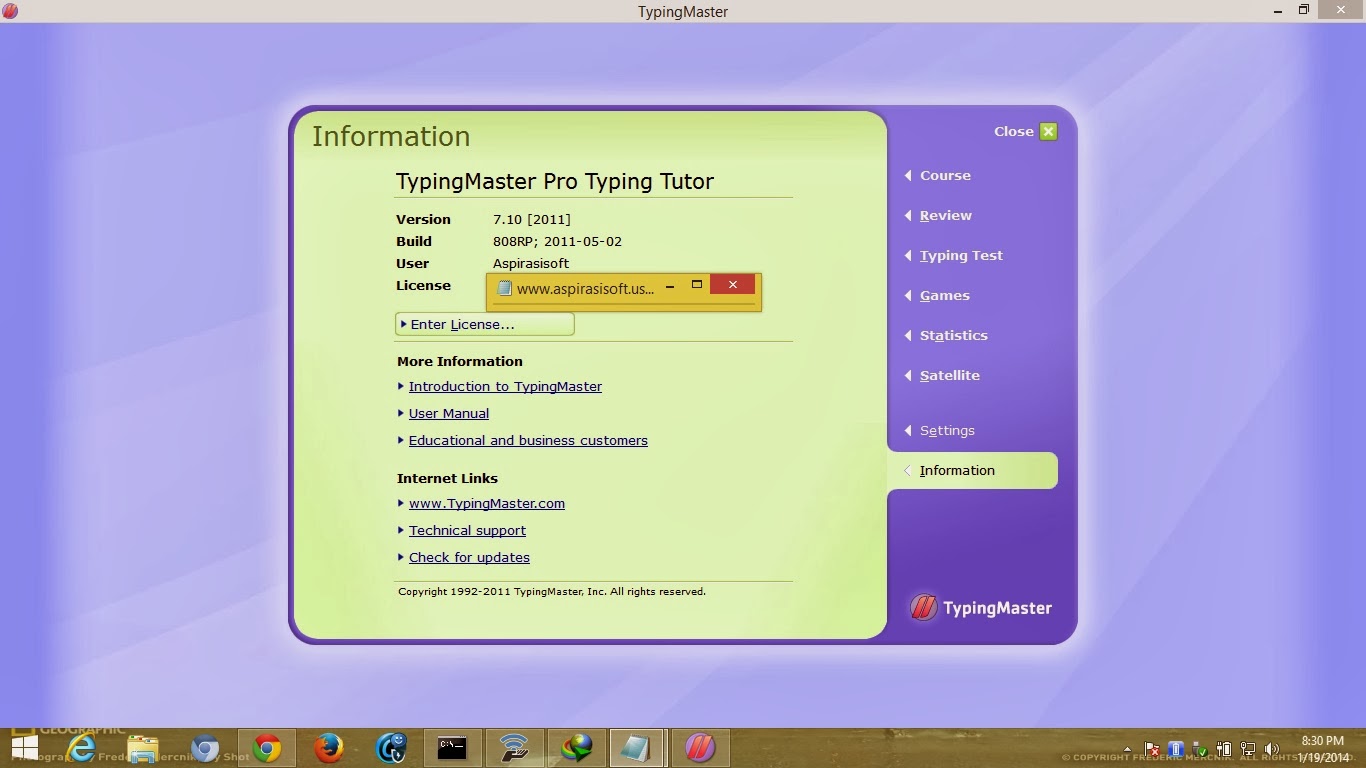Minimize the TypingMaster main window

[1278, 11]
